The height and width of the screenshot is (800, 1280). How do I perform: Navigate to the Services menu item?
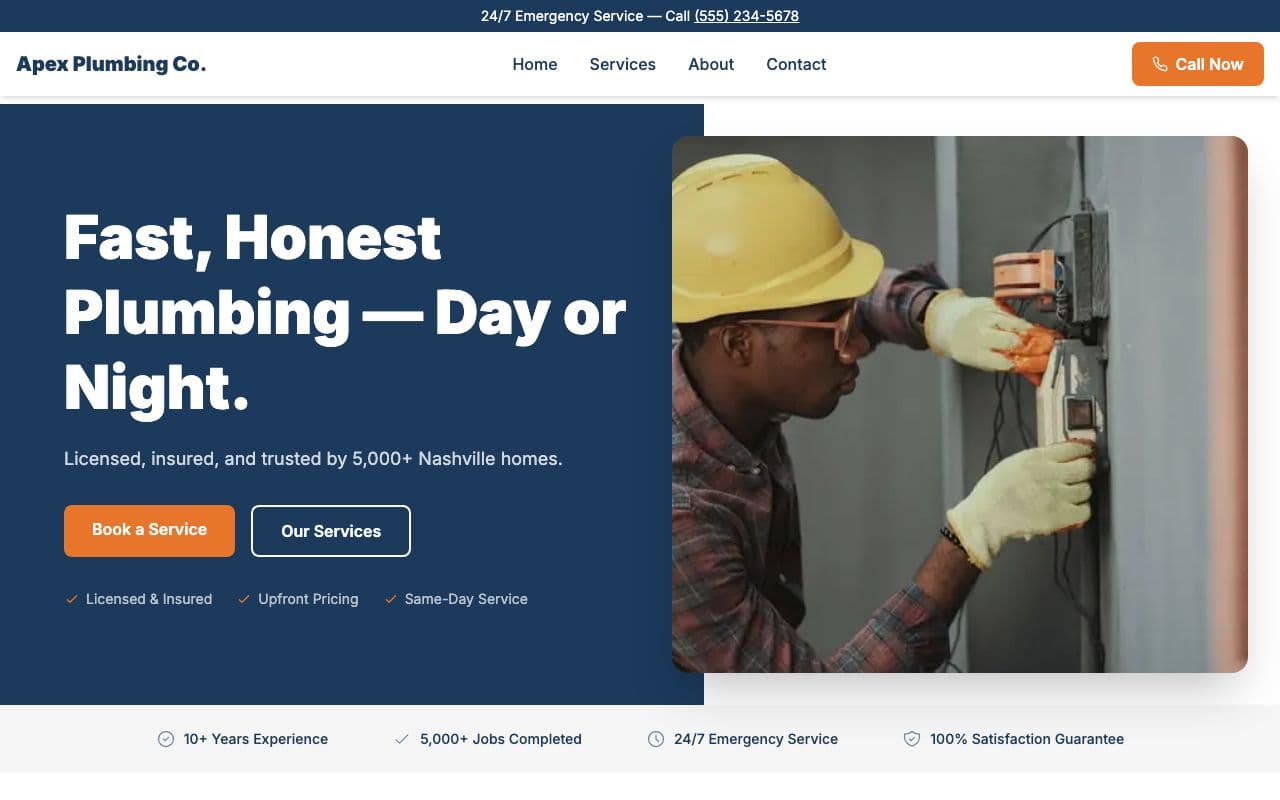pyautogui.click(x=622, y=64)
